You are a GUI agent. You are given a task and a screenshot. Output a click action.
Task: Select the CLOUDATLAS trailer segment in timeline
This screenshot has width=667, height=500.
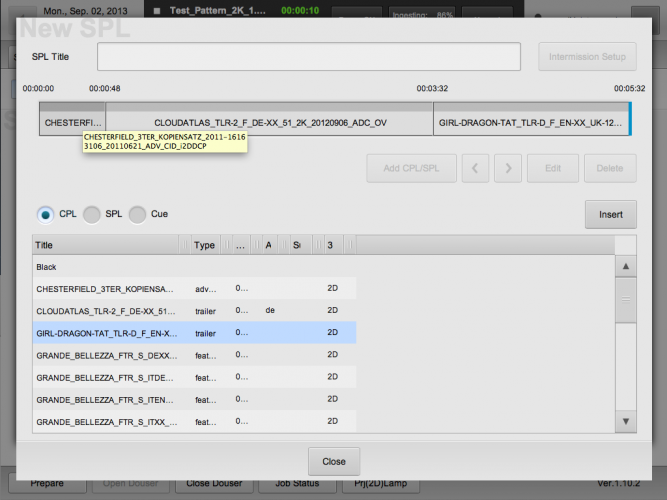click(269, 121)
